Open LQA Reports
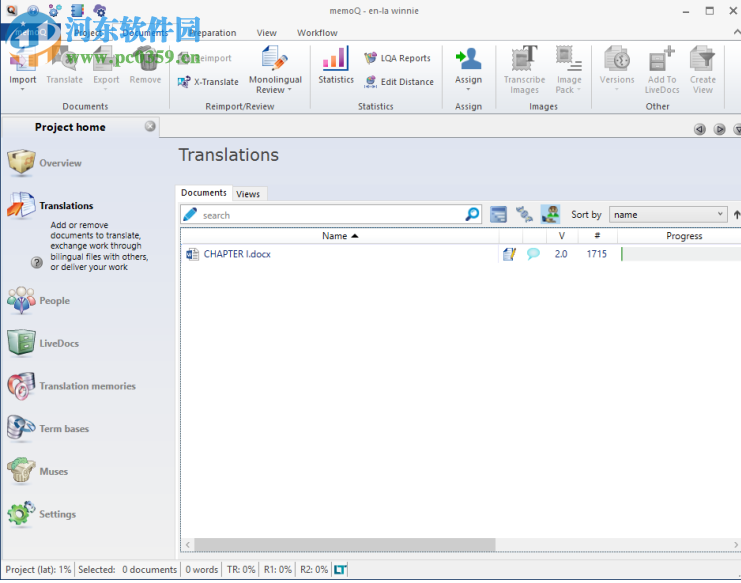The width and height of the screenshot is (741, 583). [397, 58]
